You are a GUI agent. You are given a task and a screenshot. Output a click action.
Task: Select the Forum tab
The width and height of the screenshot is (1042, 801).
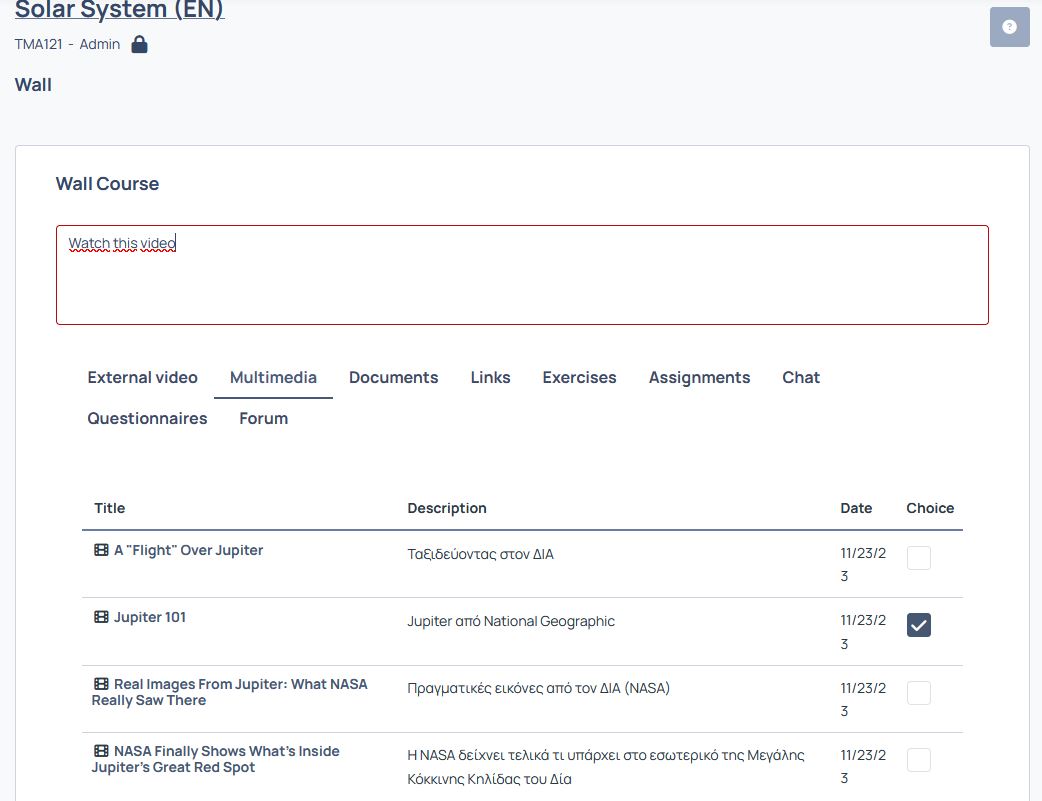(263, 419)
